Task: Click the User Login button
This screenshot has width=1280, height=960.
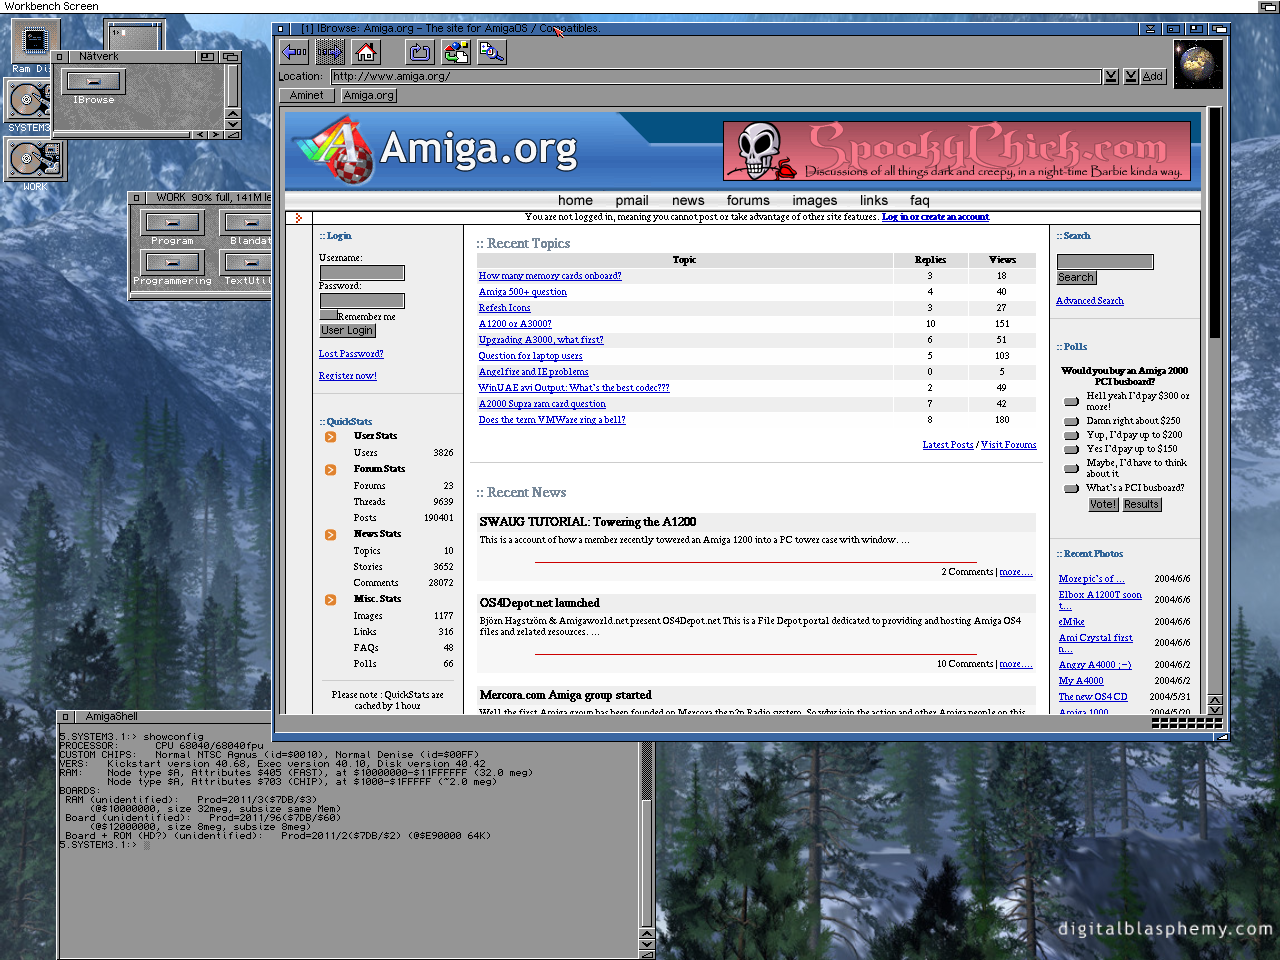Action: [x=347, y=331]
